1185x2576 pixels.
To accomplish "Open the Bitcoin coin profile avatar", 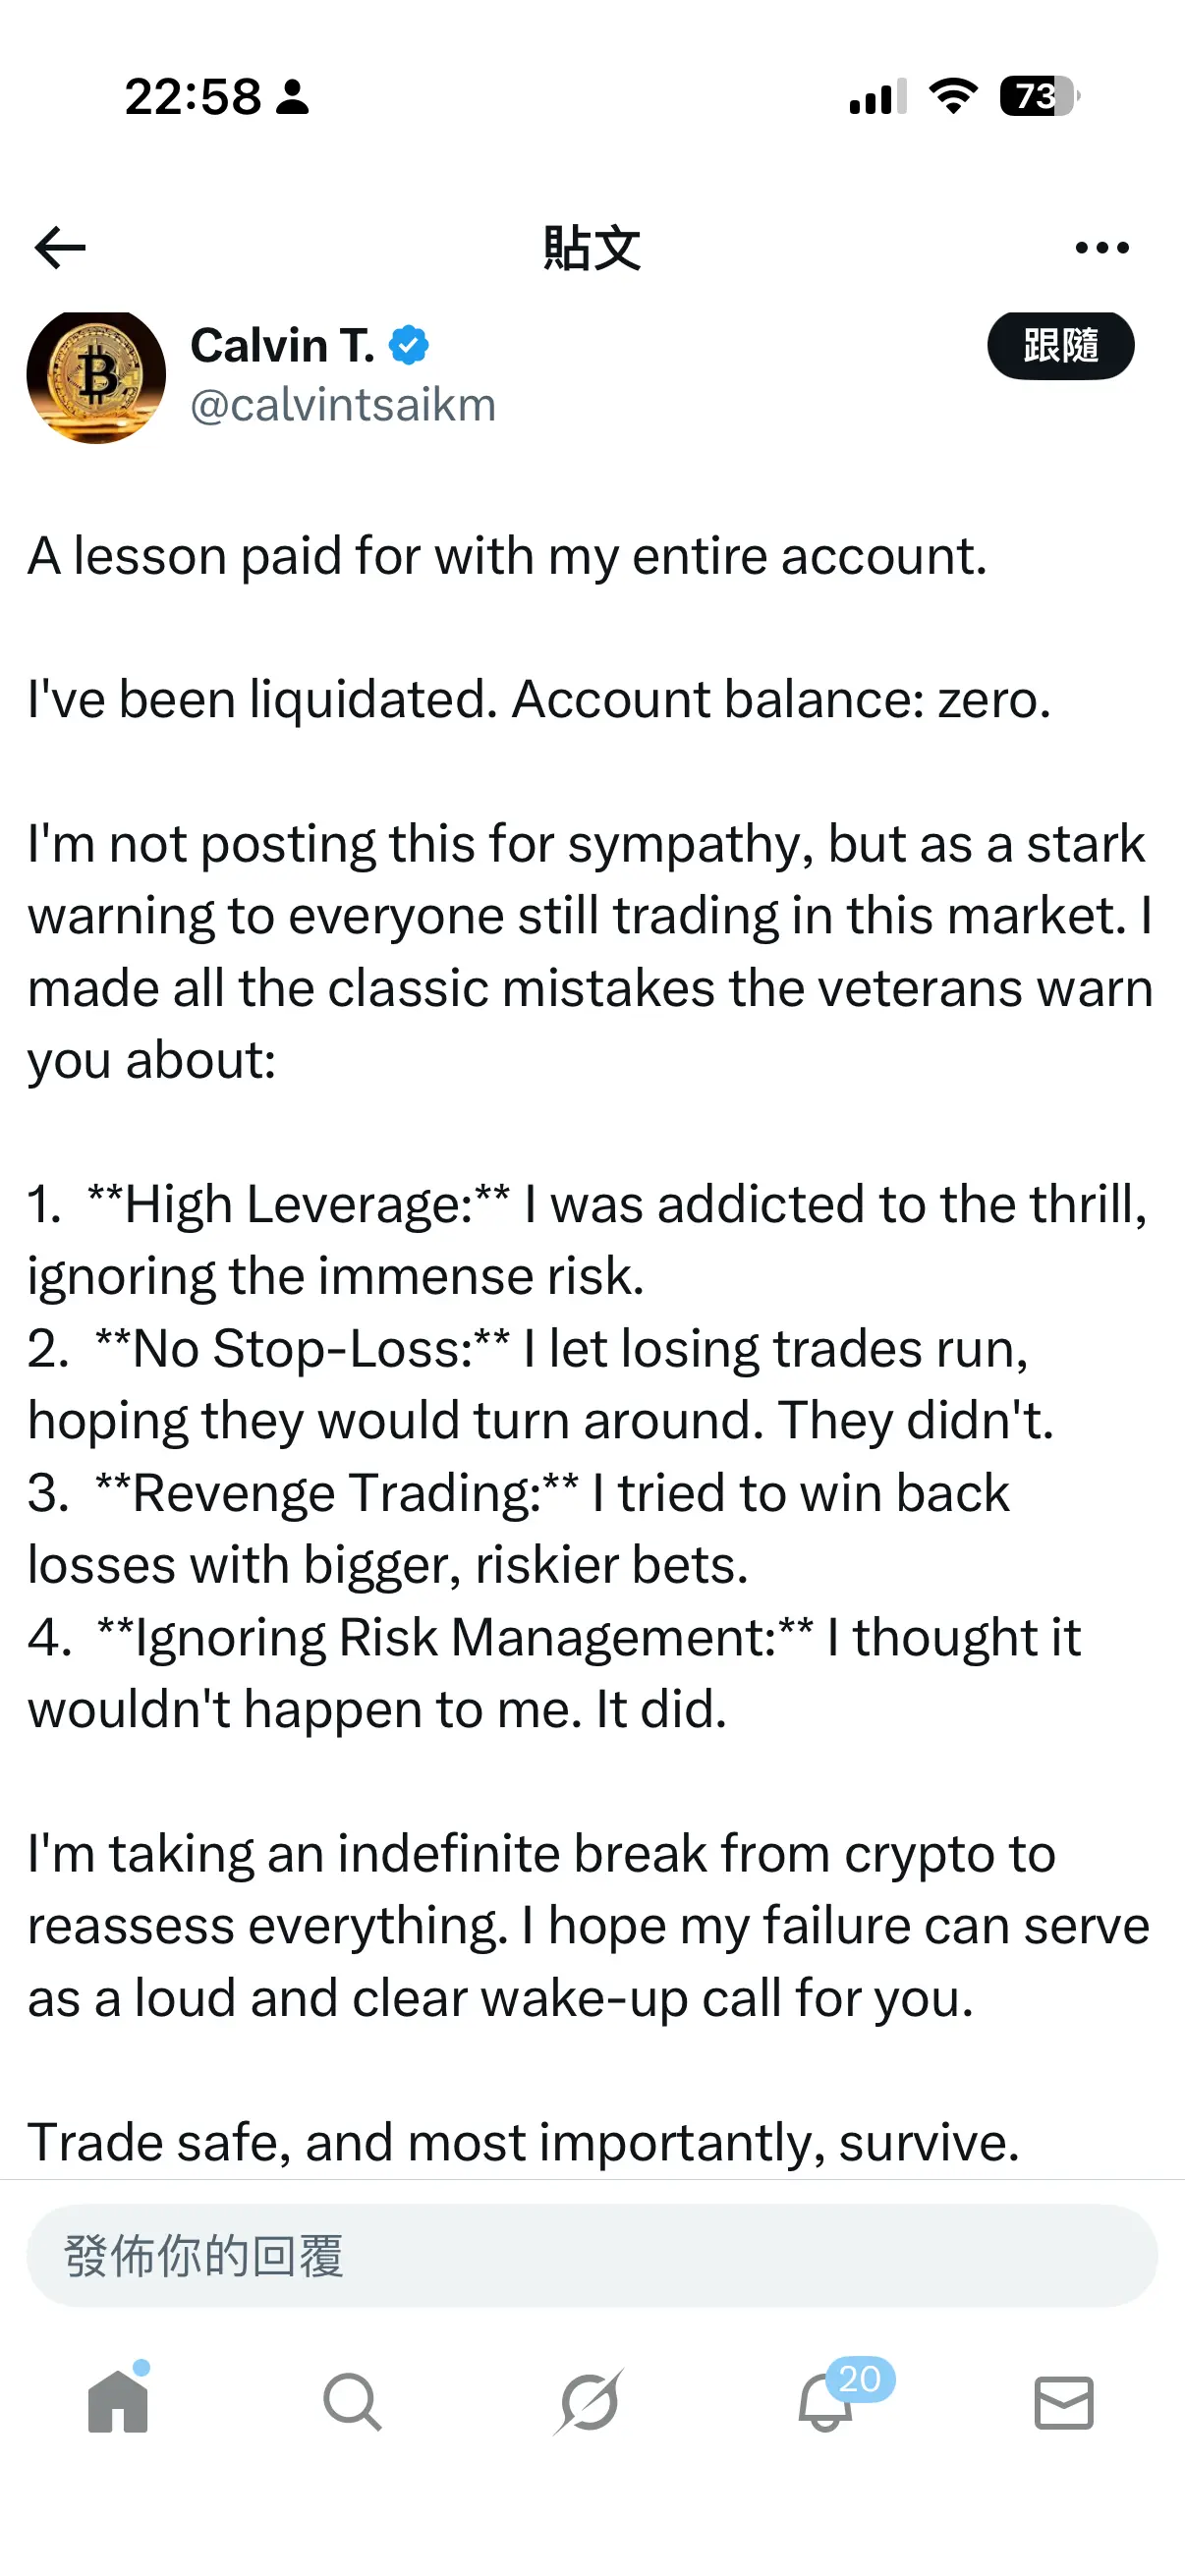I will 96,376.
